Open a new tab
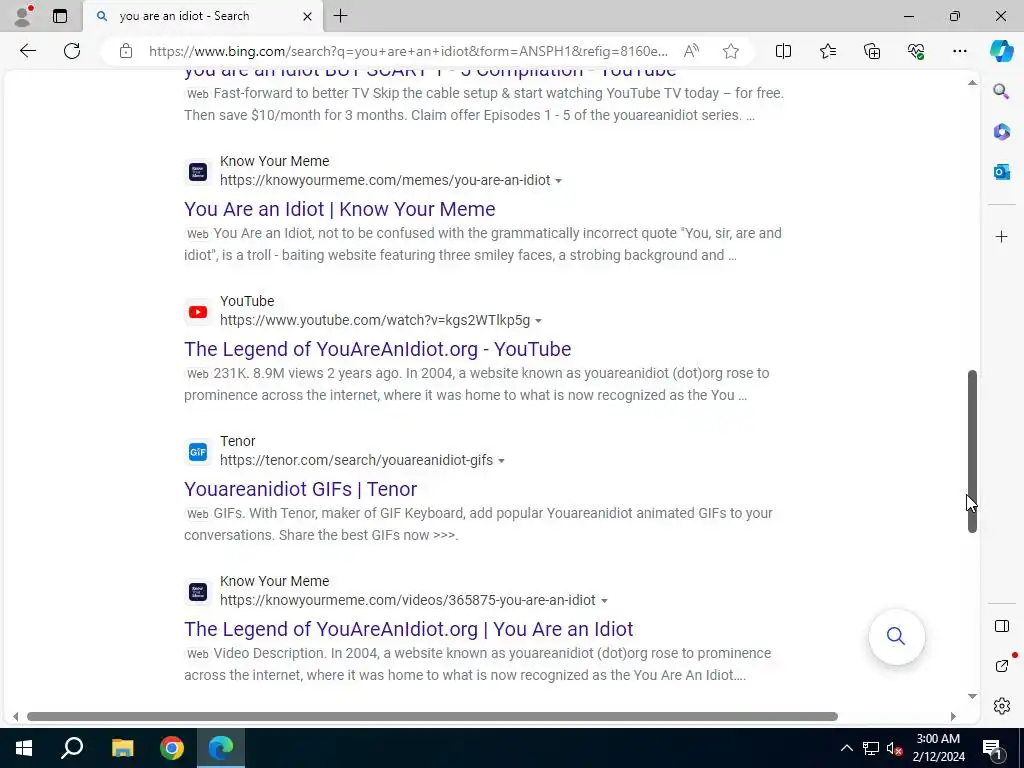Viewport: 1024px width, 768px height. (x=340, y=16)
